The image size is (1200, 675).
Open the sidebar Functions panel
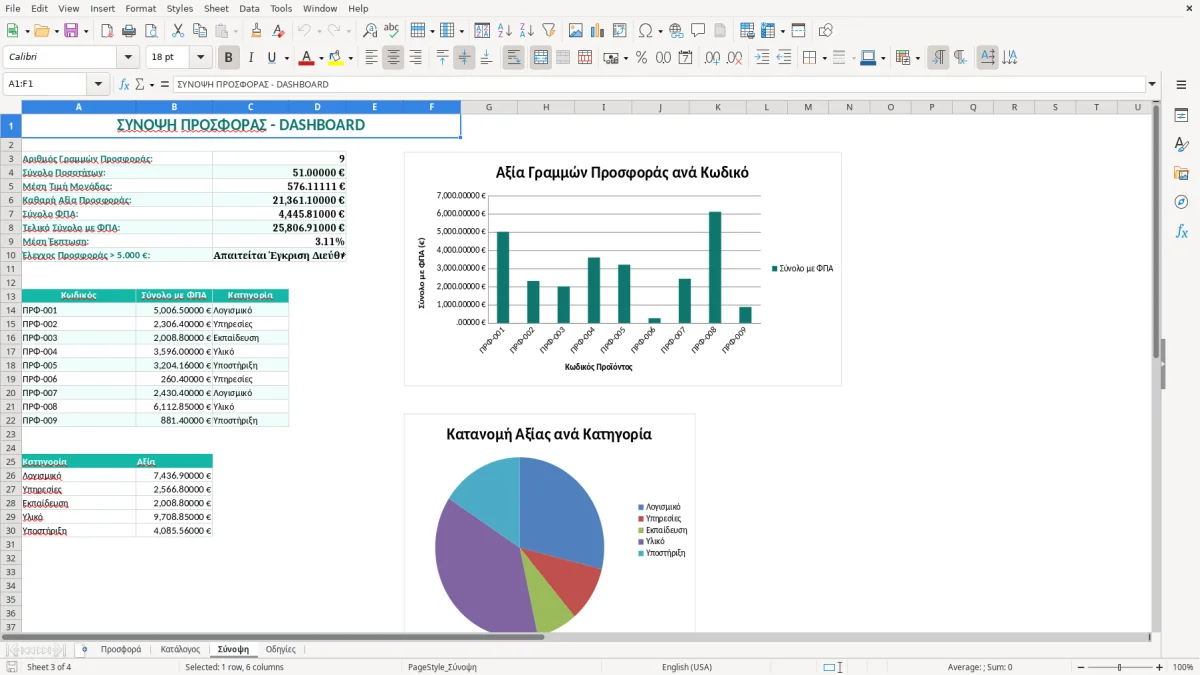(x=1181, y=231)
